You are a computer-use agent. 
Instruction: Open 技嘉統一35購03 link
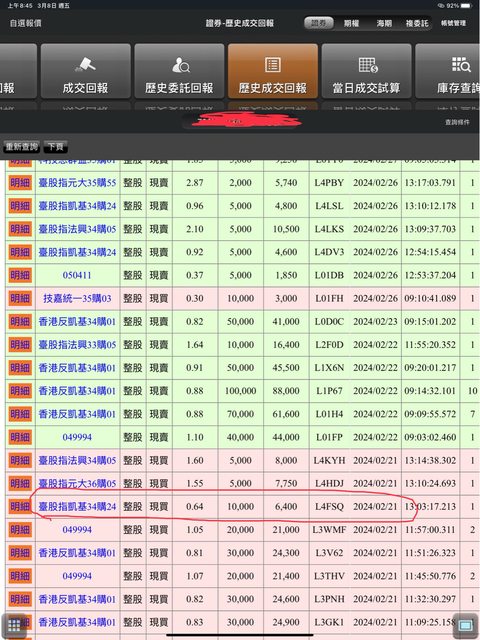coord(77,298)
